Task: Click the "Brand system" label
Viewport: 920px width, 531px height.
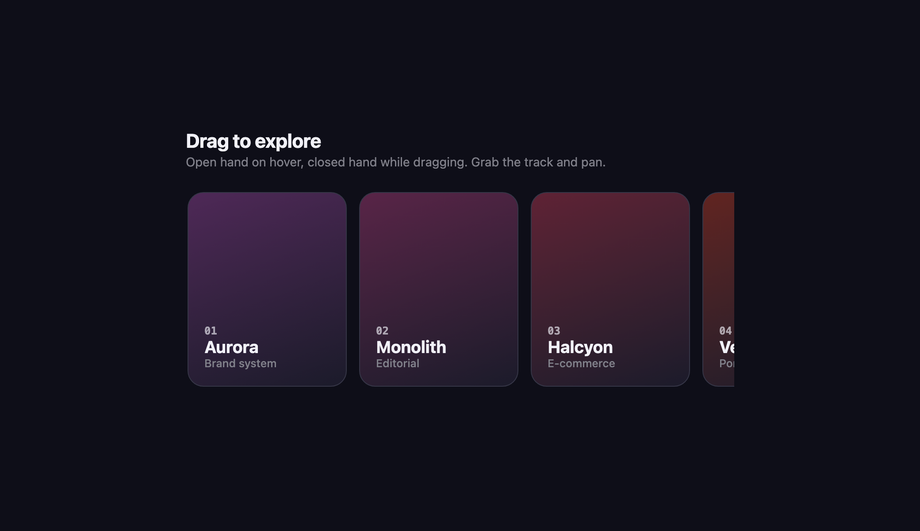Action: click(240, 364)
